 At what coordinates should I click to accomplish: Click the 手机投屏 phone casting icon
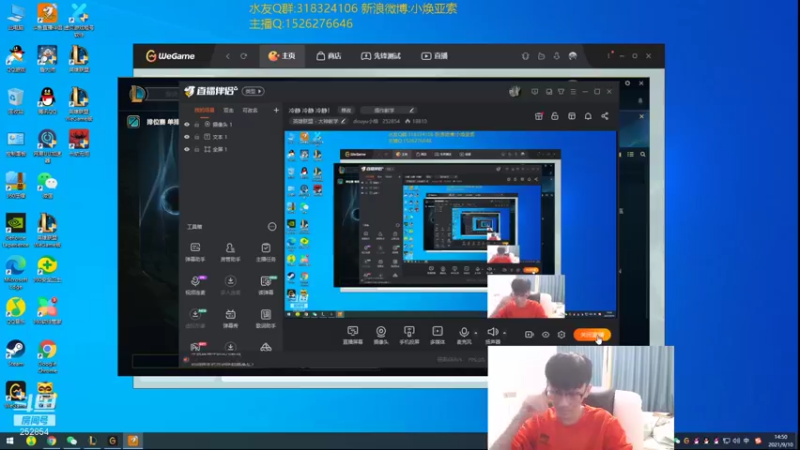[409, 335]
